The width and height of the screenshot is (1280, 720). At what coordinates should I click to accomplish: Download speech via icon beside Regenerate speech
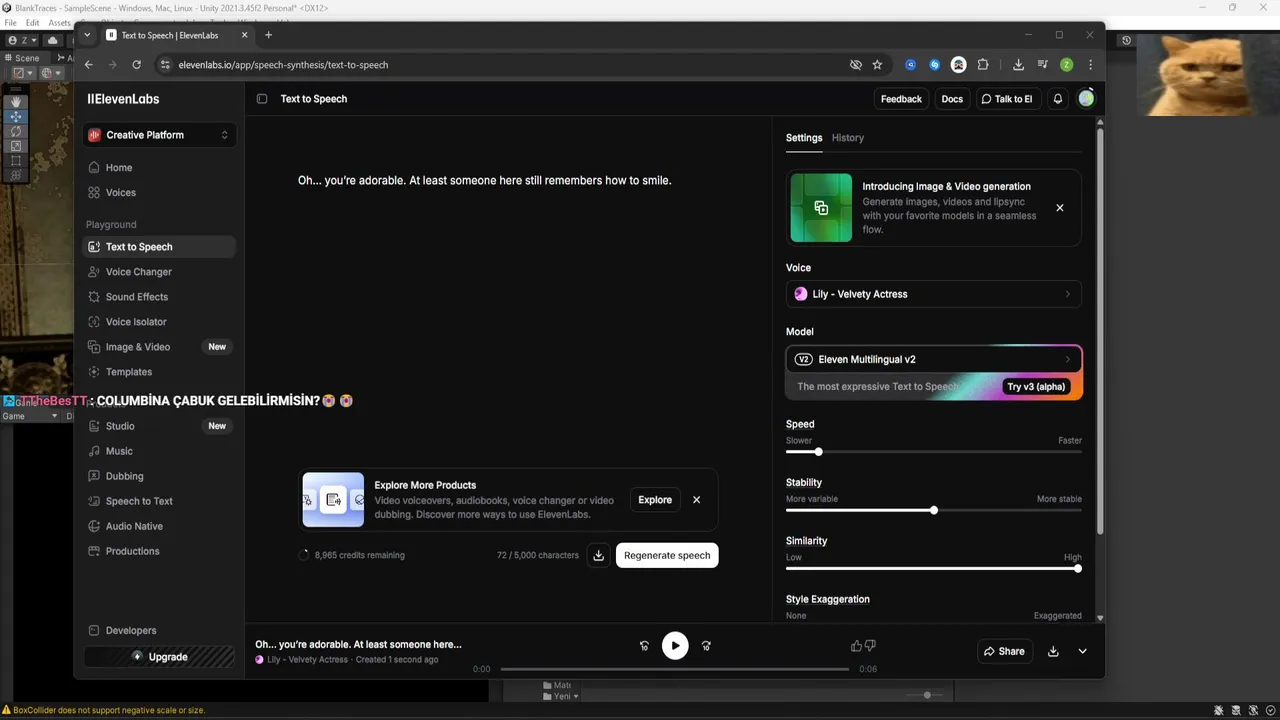coord(598,555)
